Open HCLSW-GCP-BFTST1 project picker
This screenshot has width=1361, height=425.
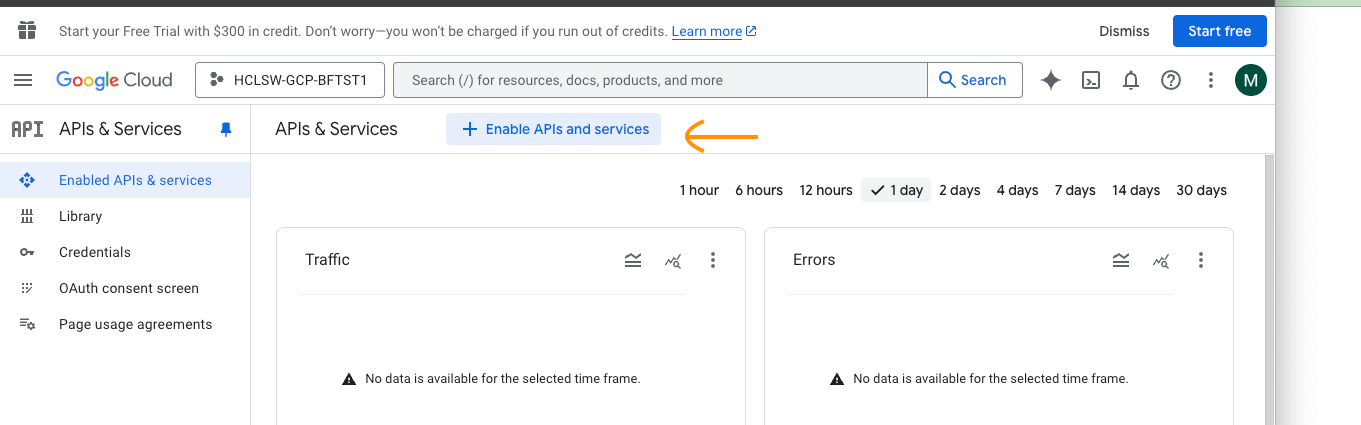[290, 80]
